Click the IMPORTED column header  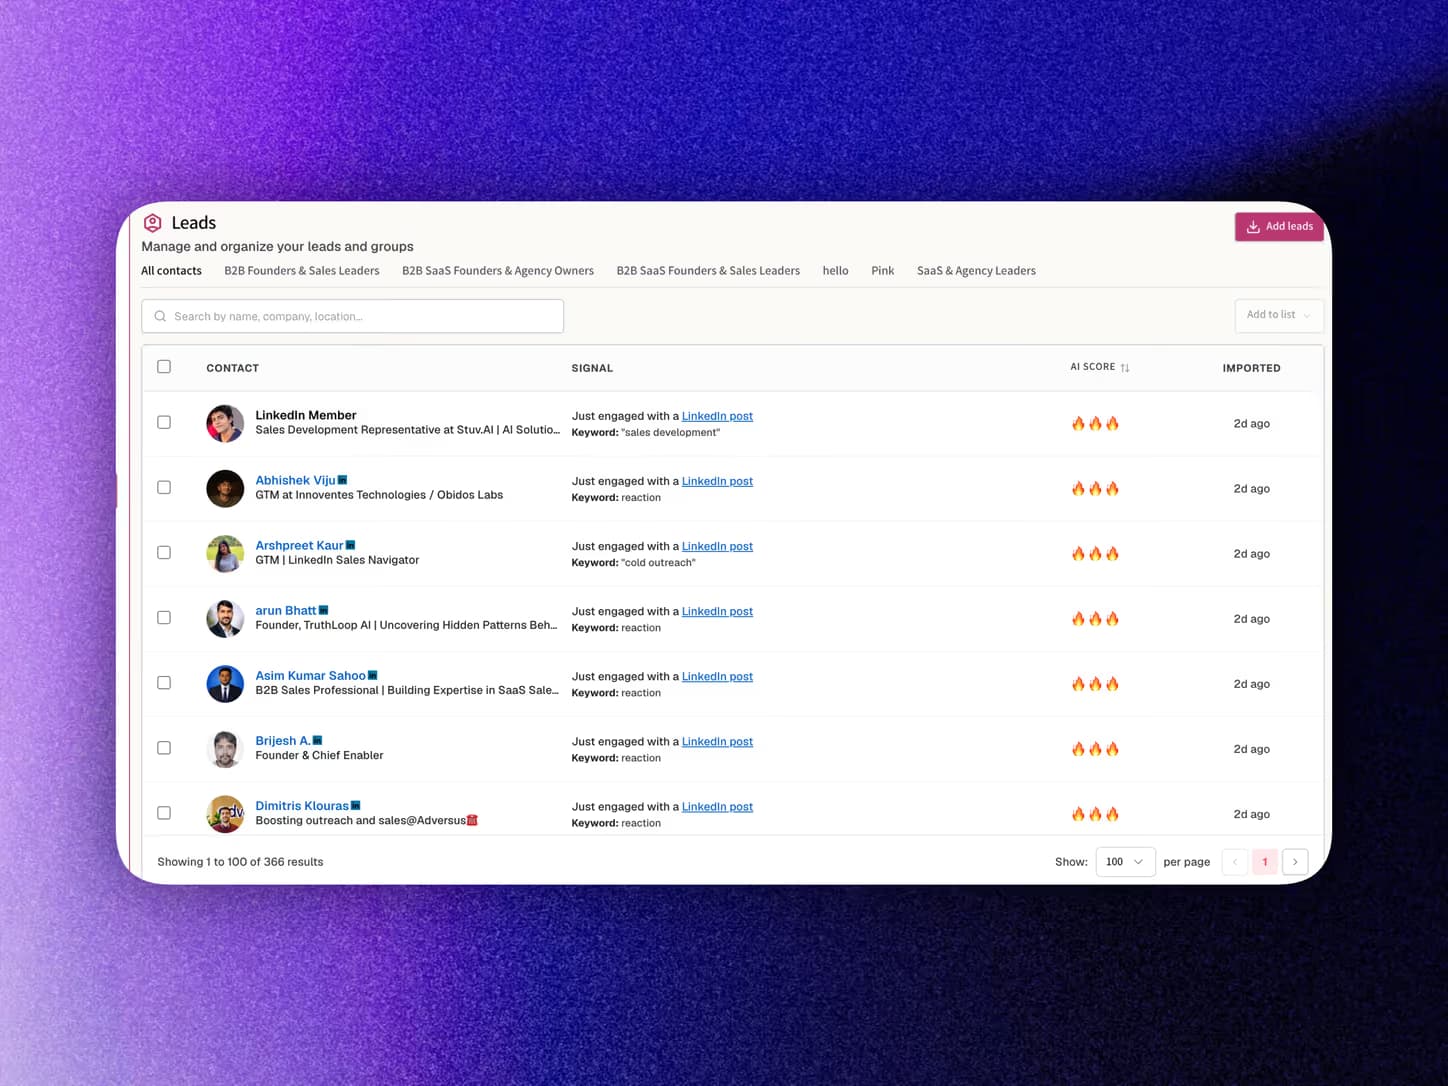1251,368
